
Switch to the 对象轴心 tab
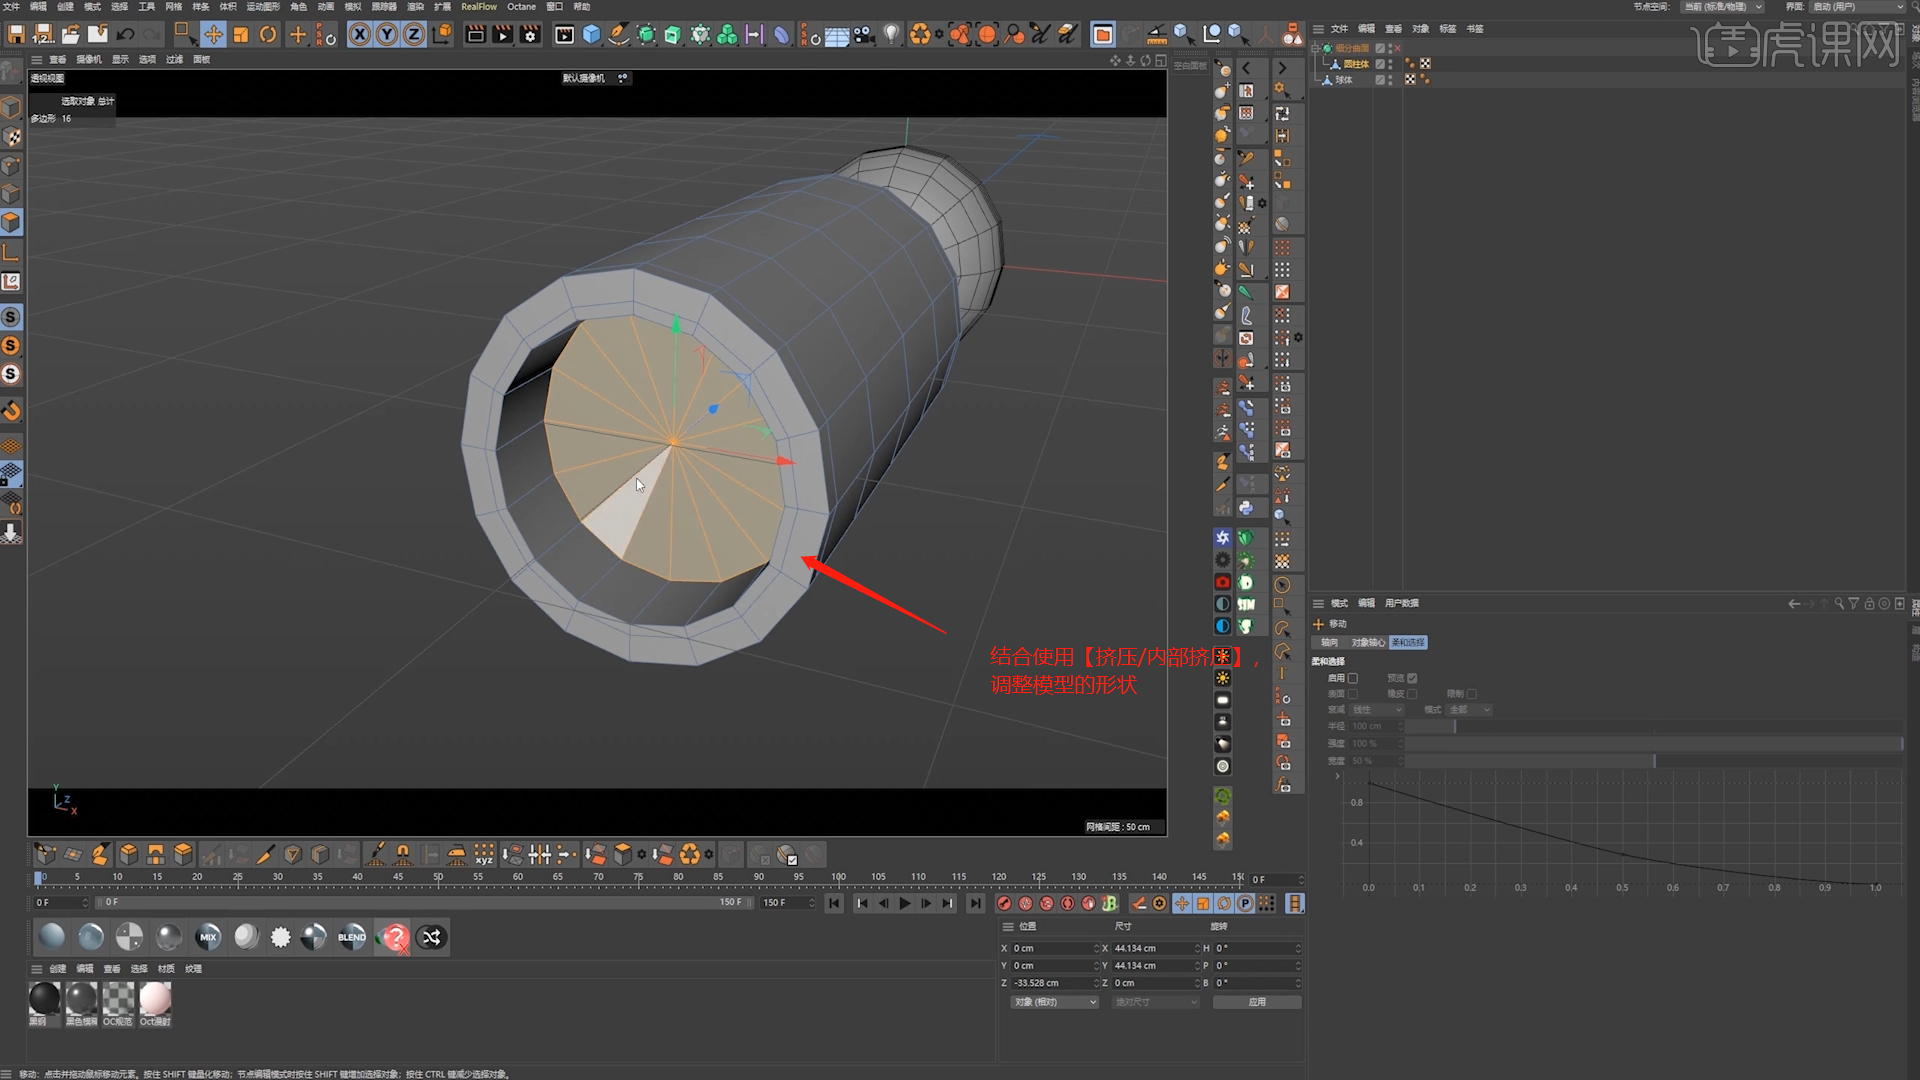[1367, 643]
